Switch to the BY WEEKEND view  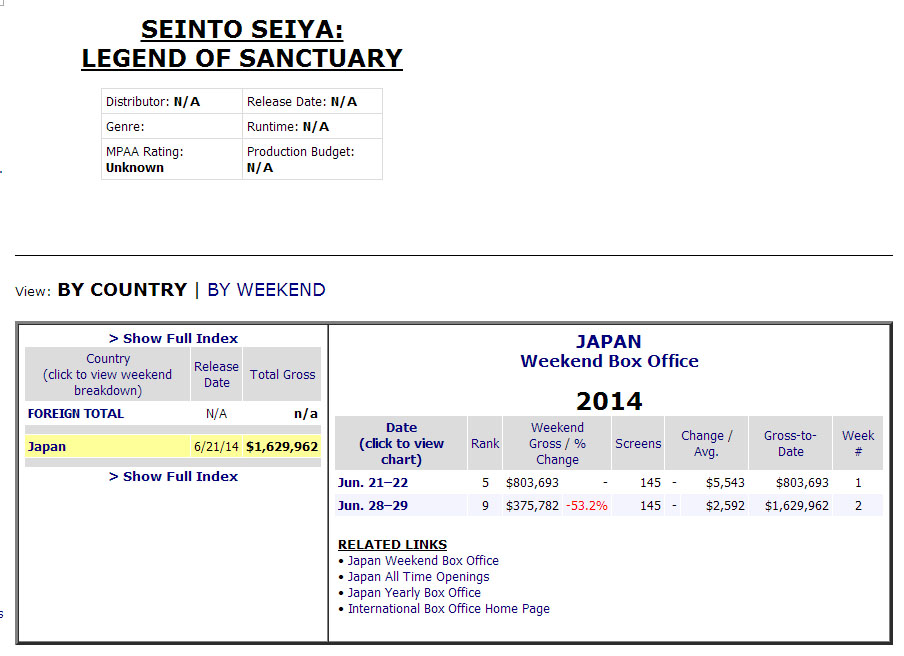[266, 289]
